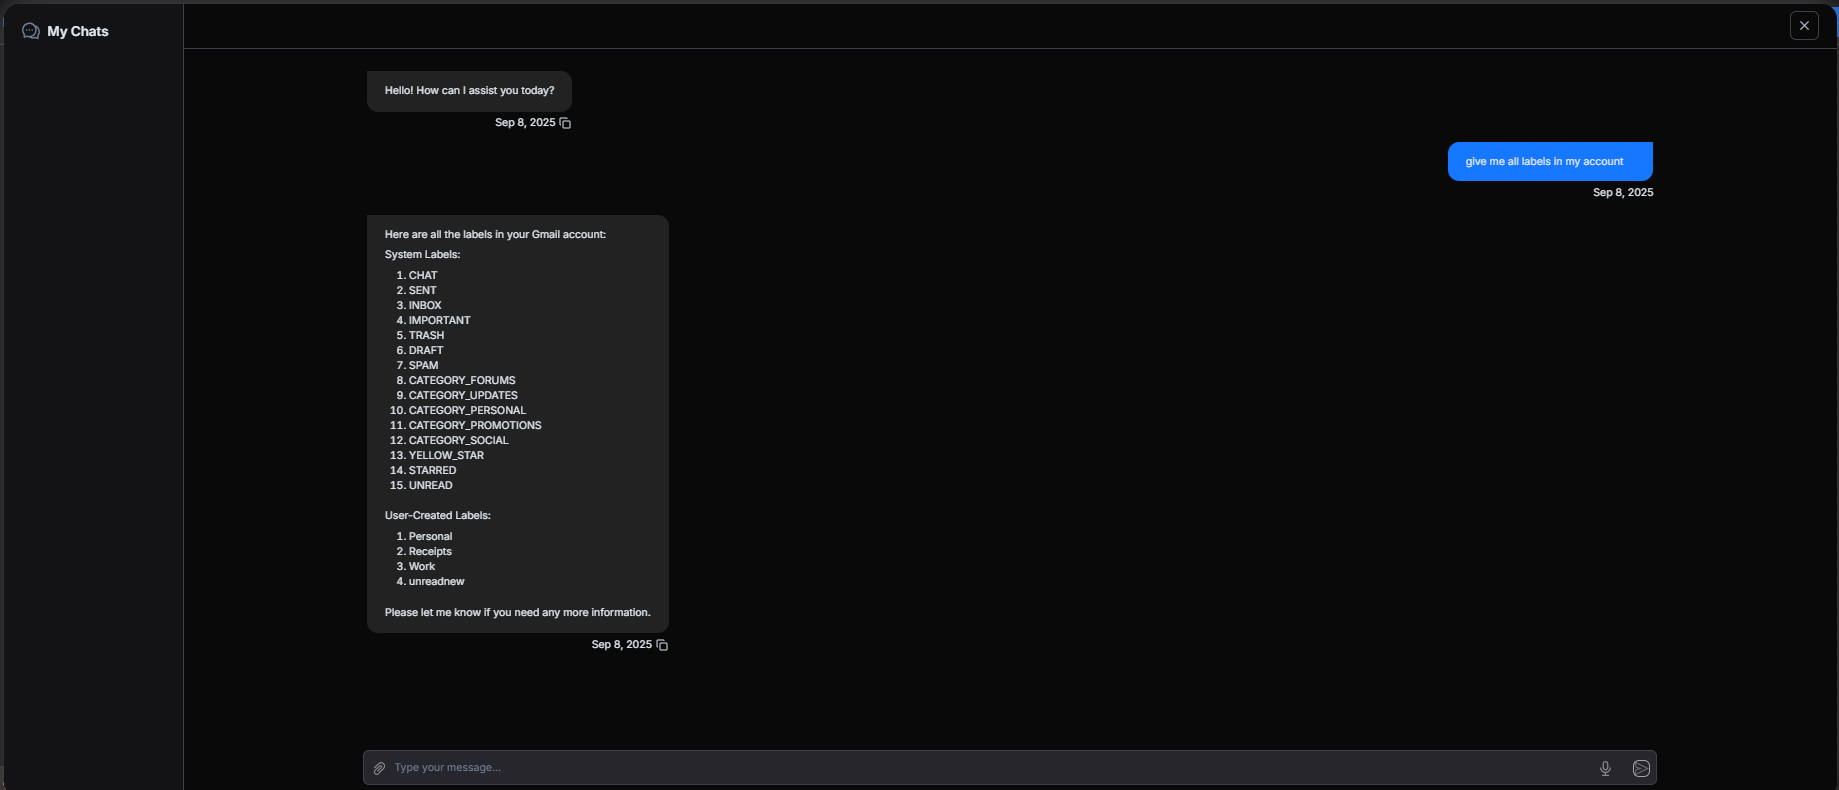Click 'Please let me know' closing text

pyautogui.click(x=517, y=613)
